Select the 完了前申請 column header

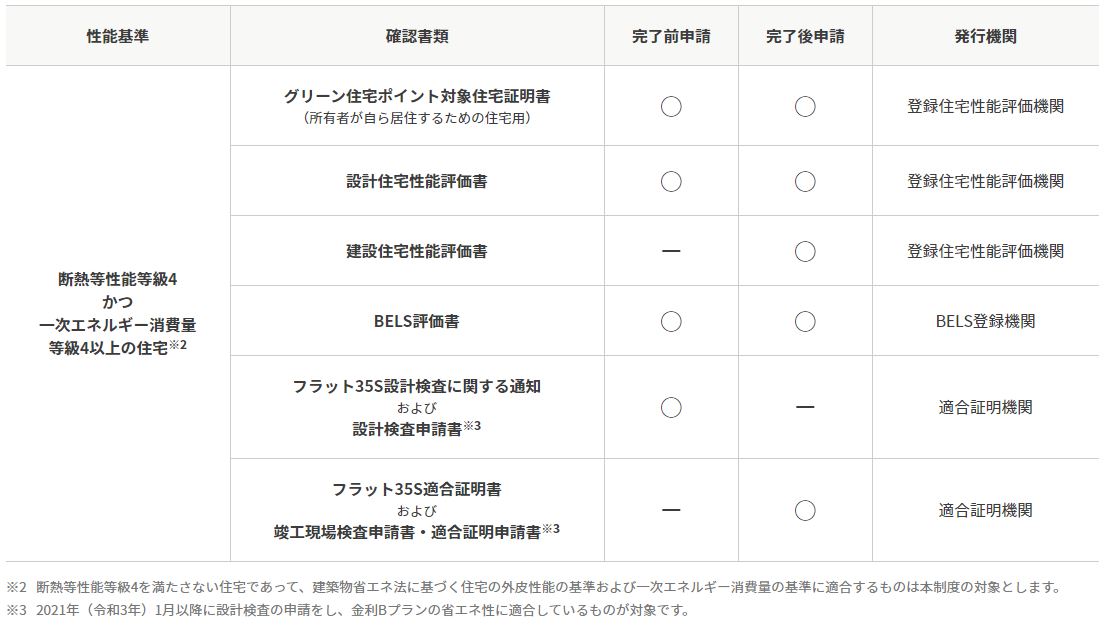[671, 36]
